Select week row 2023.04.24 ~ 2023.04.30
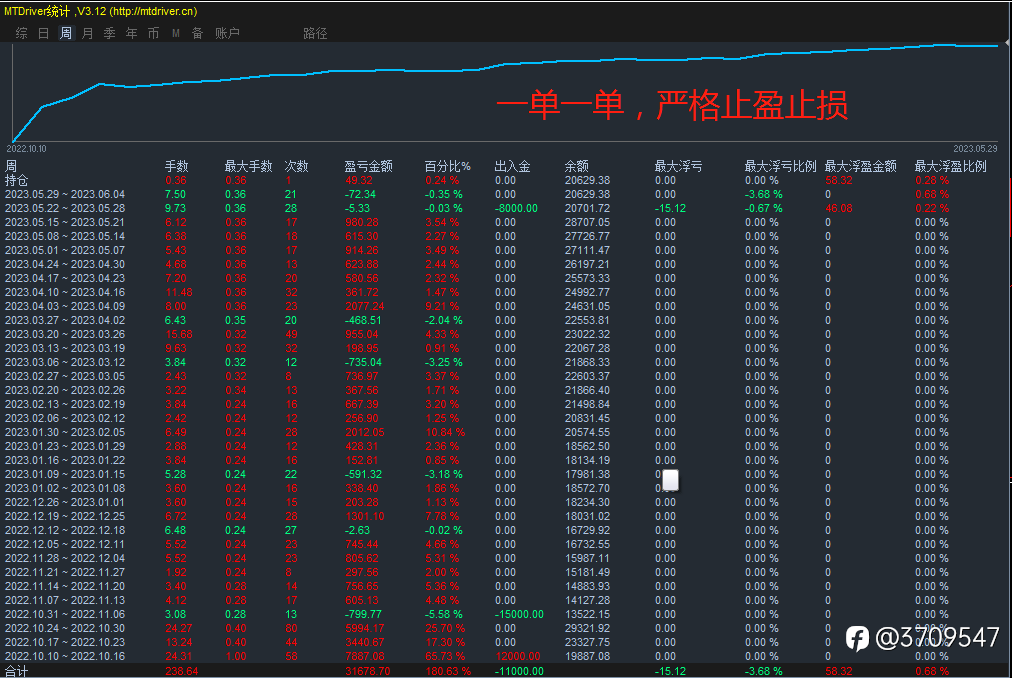Screen dimensions: 1012x678 click(506, 264)
